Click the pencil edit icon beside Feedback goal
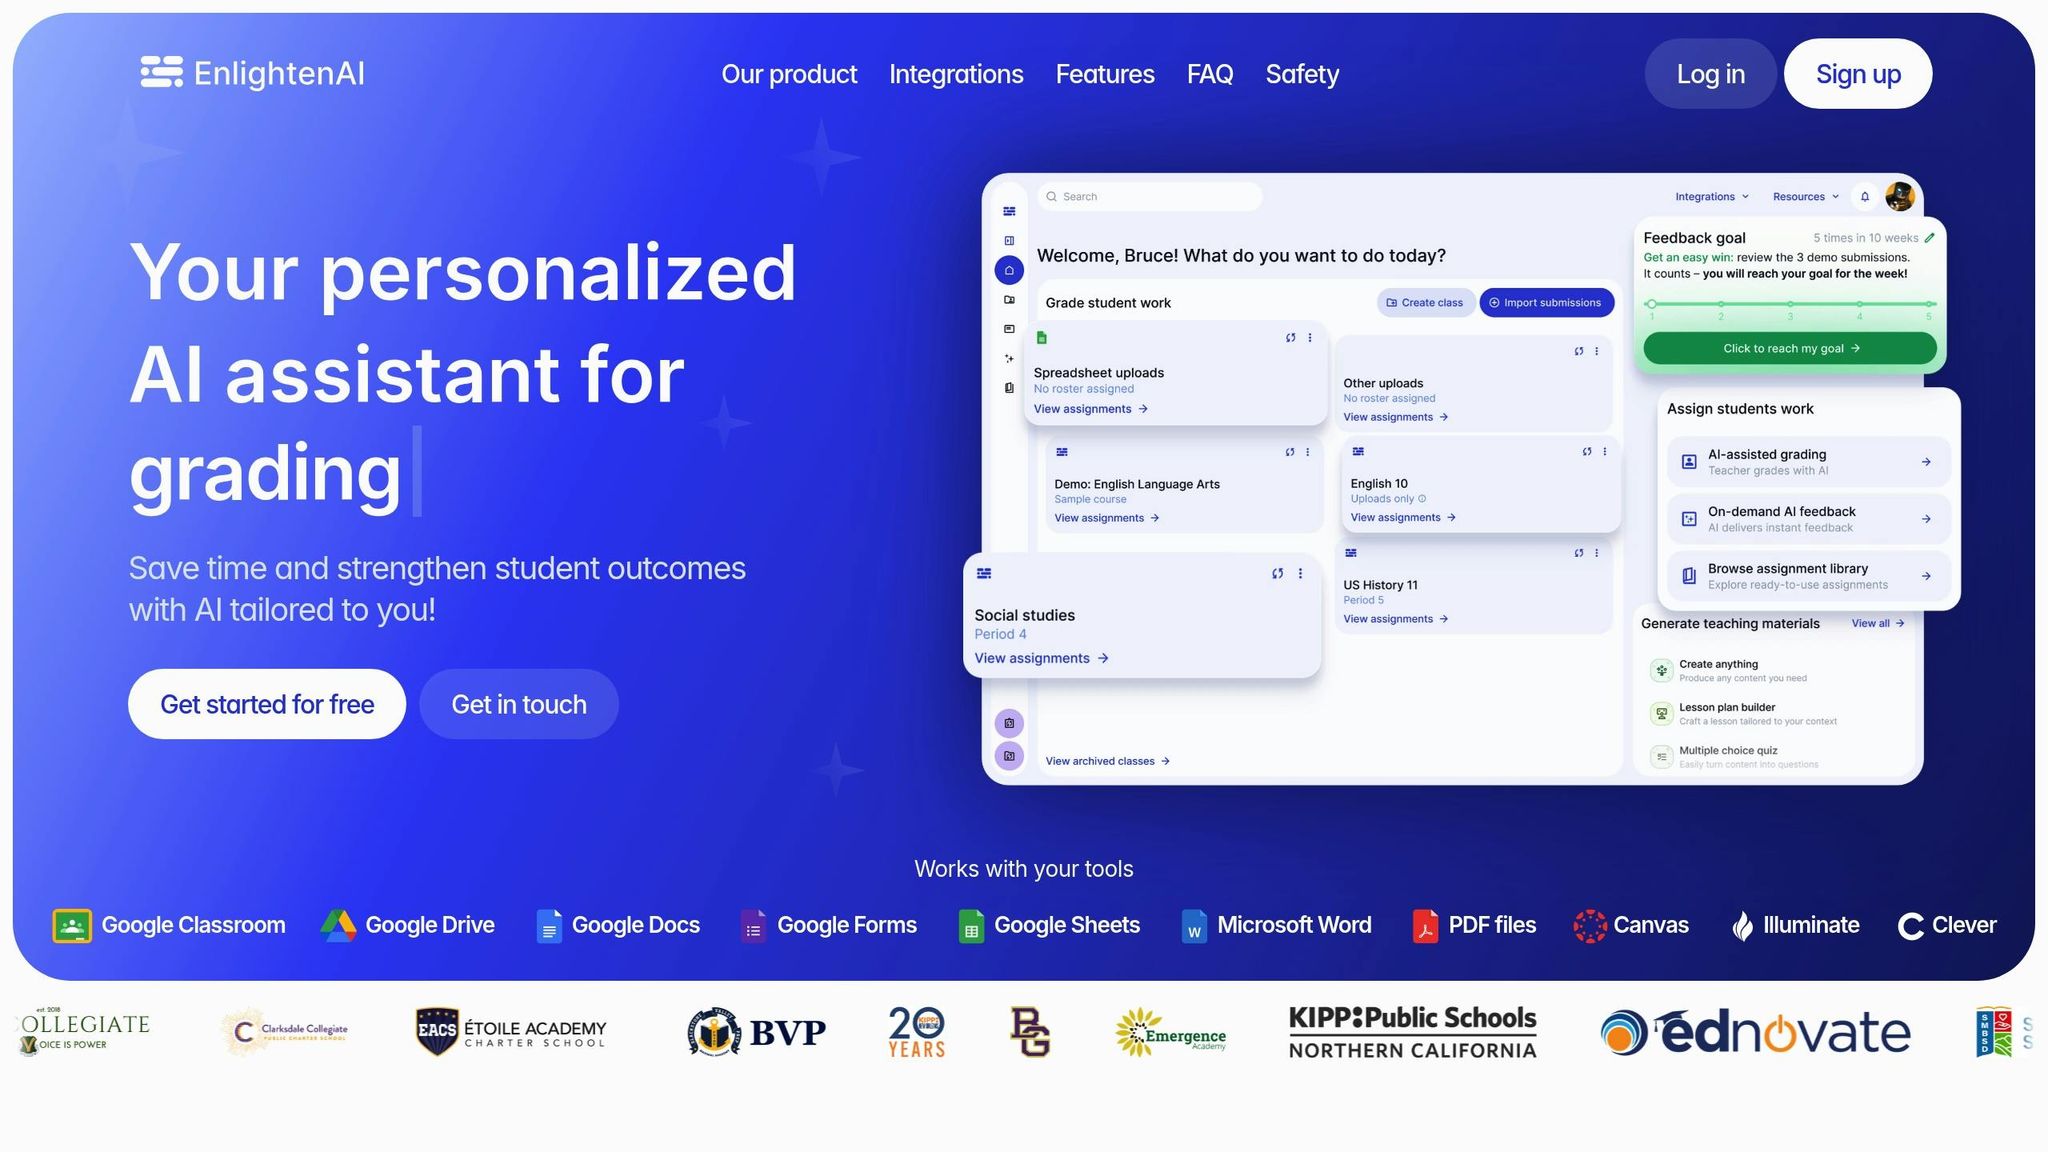The image size is (2048, 1152). tap(1930, 238)
